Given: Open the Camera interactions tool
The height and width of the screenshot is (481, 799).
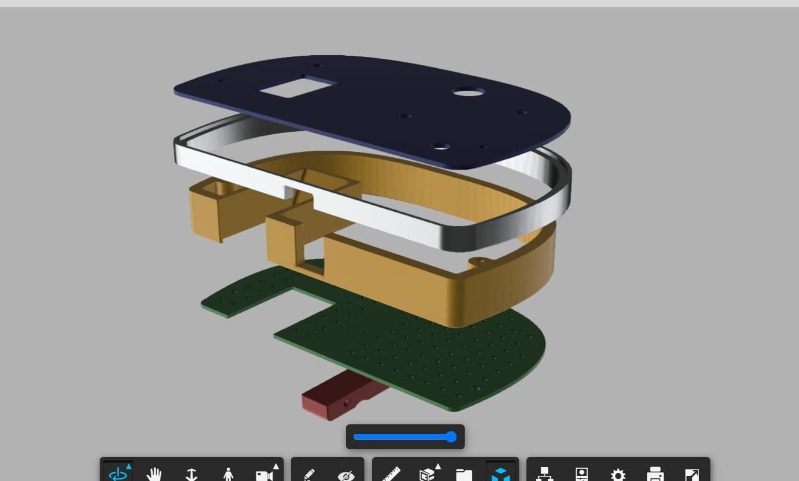Looking at the screenshot, I should coord(265,474).
